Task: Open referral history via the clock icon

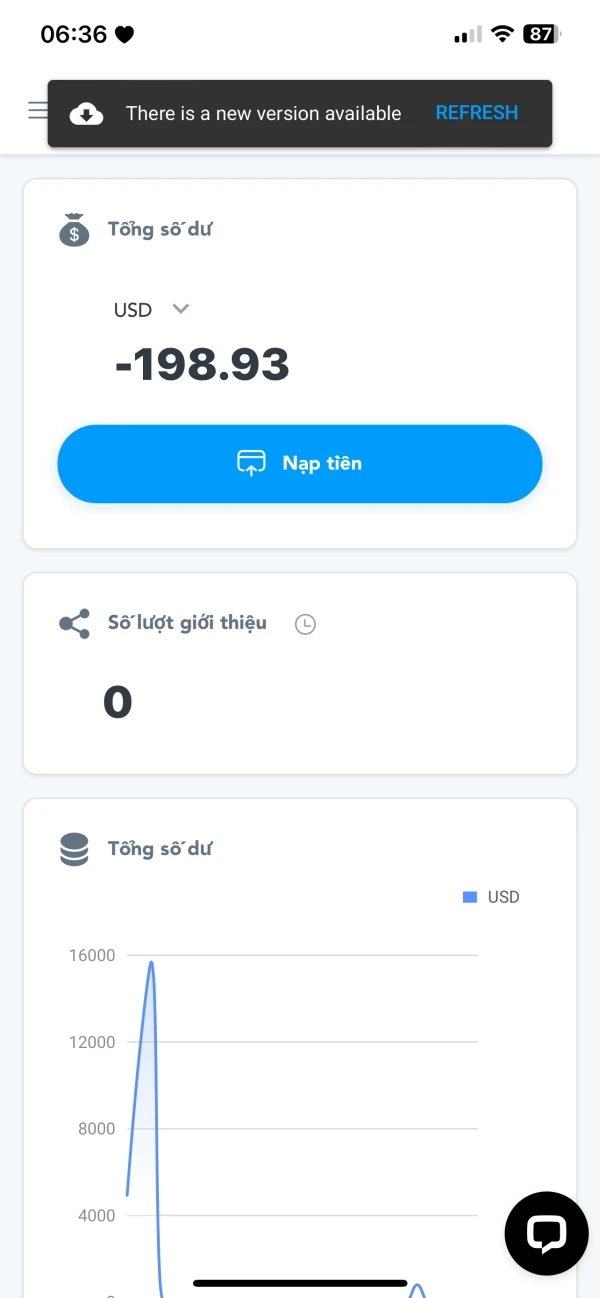Action: 305,624
